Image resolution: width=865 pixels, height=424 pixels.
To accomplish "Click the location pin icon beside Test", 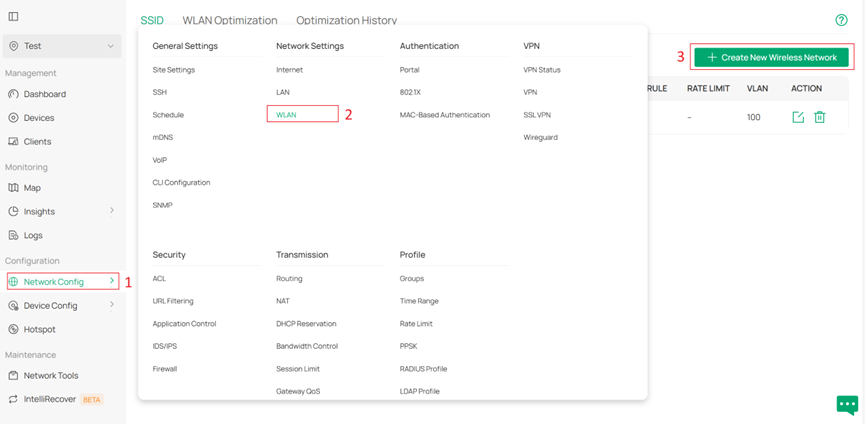I will click(14, 46).
